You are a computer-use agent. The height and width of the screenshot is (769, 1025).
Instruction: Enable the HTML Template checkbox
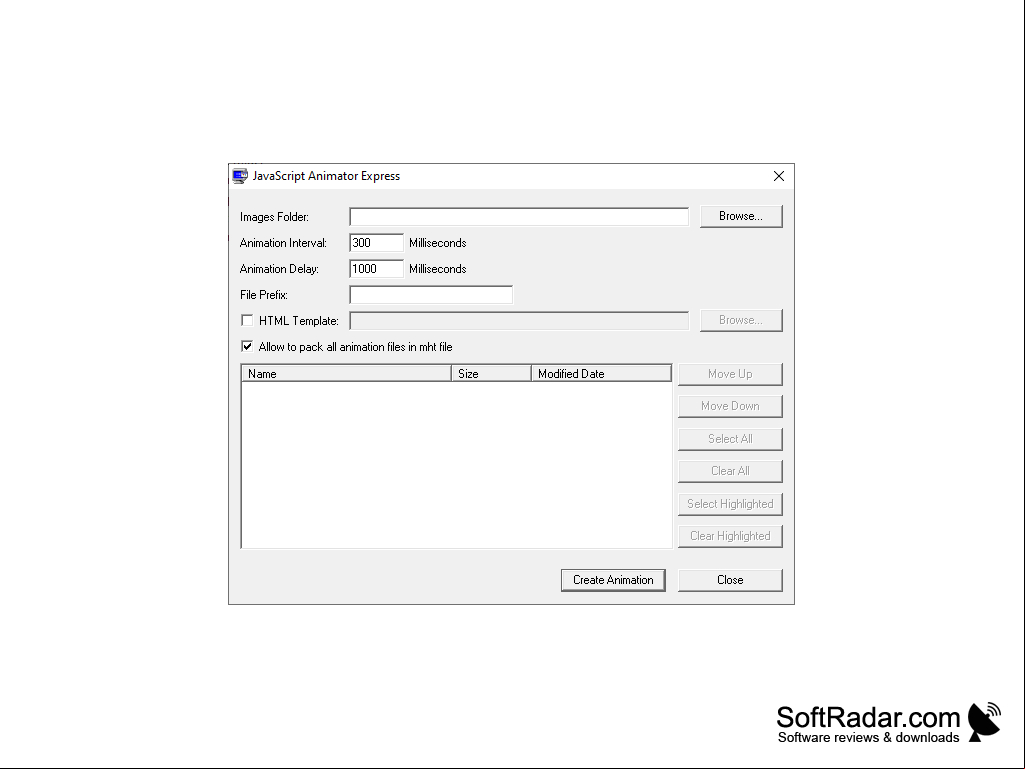pos(247,320)
